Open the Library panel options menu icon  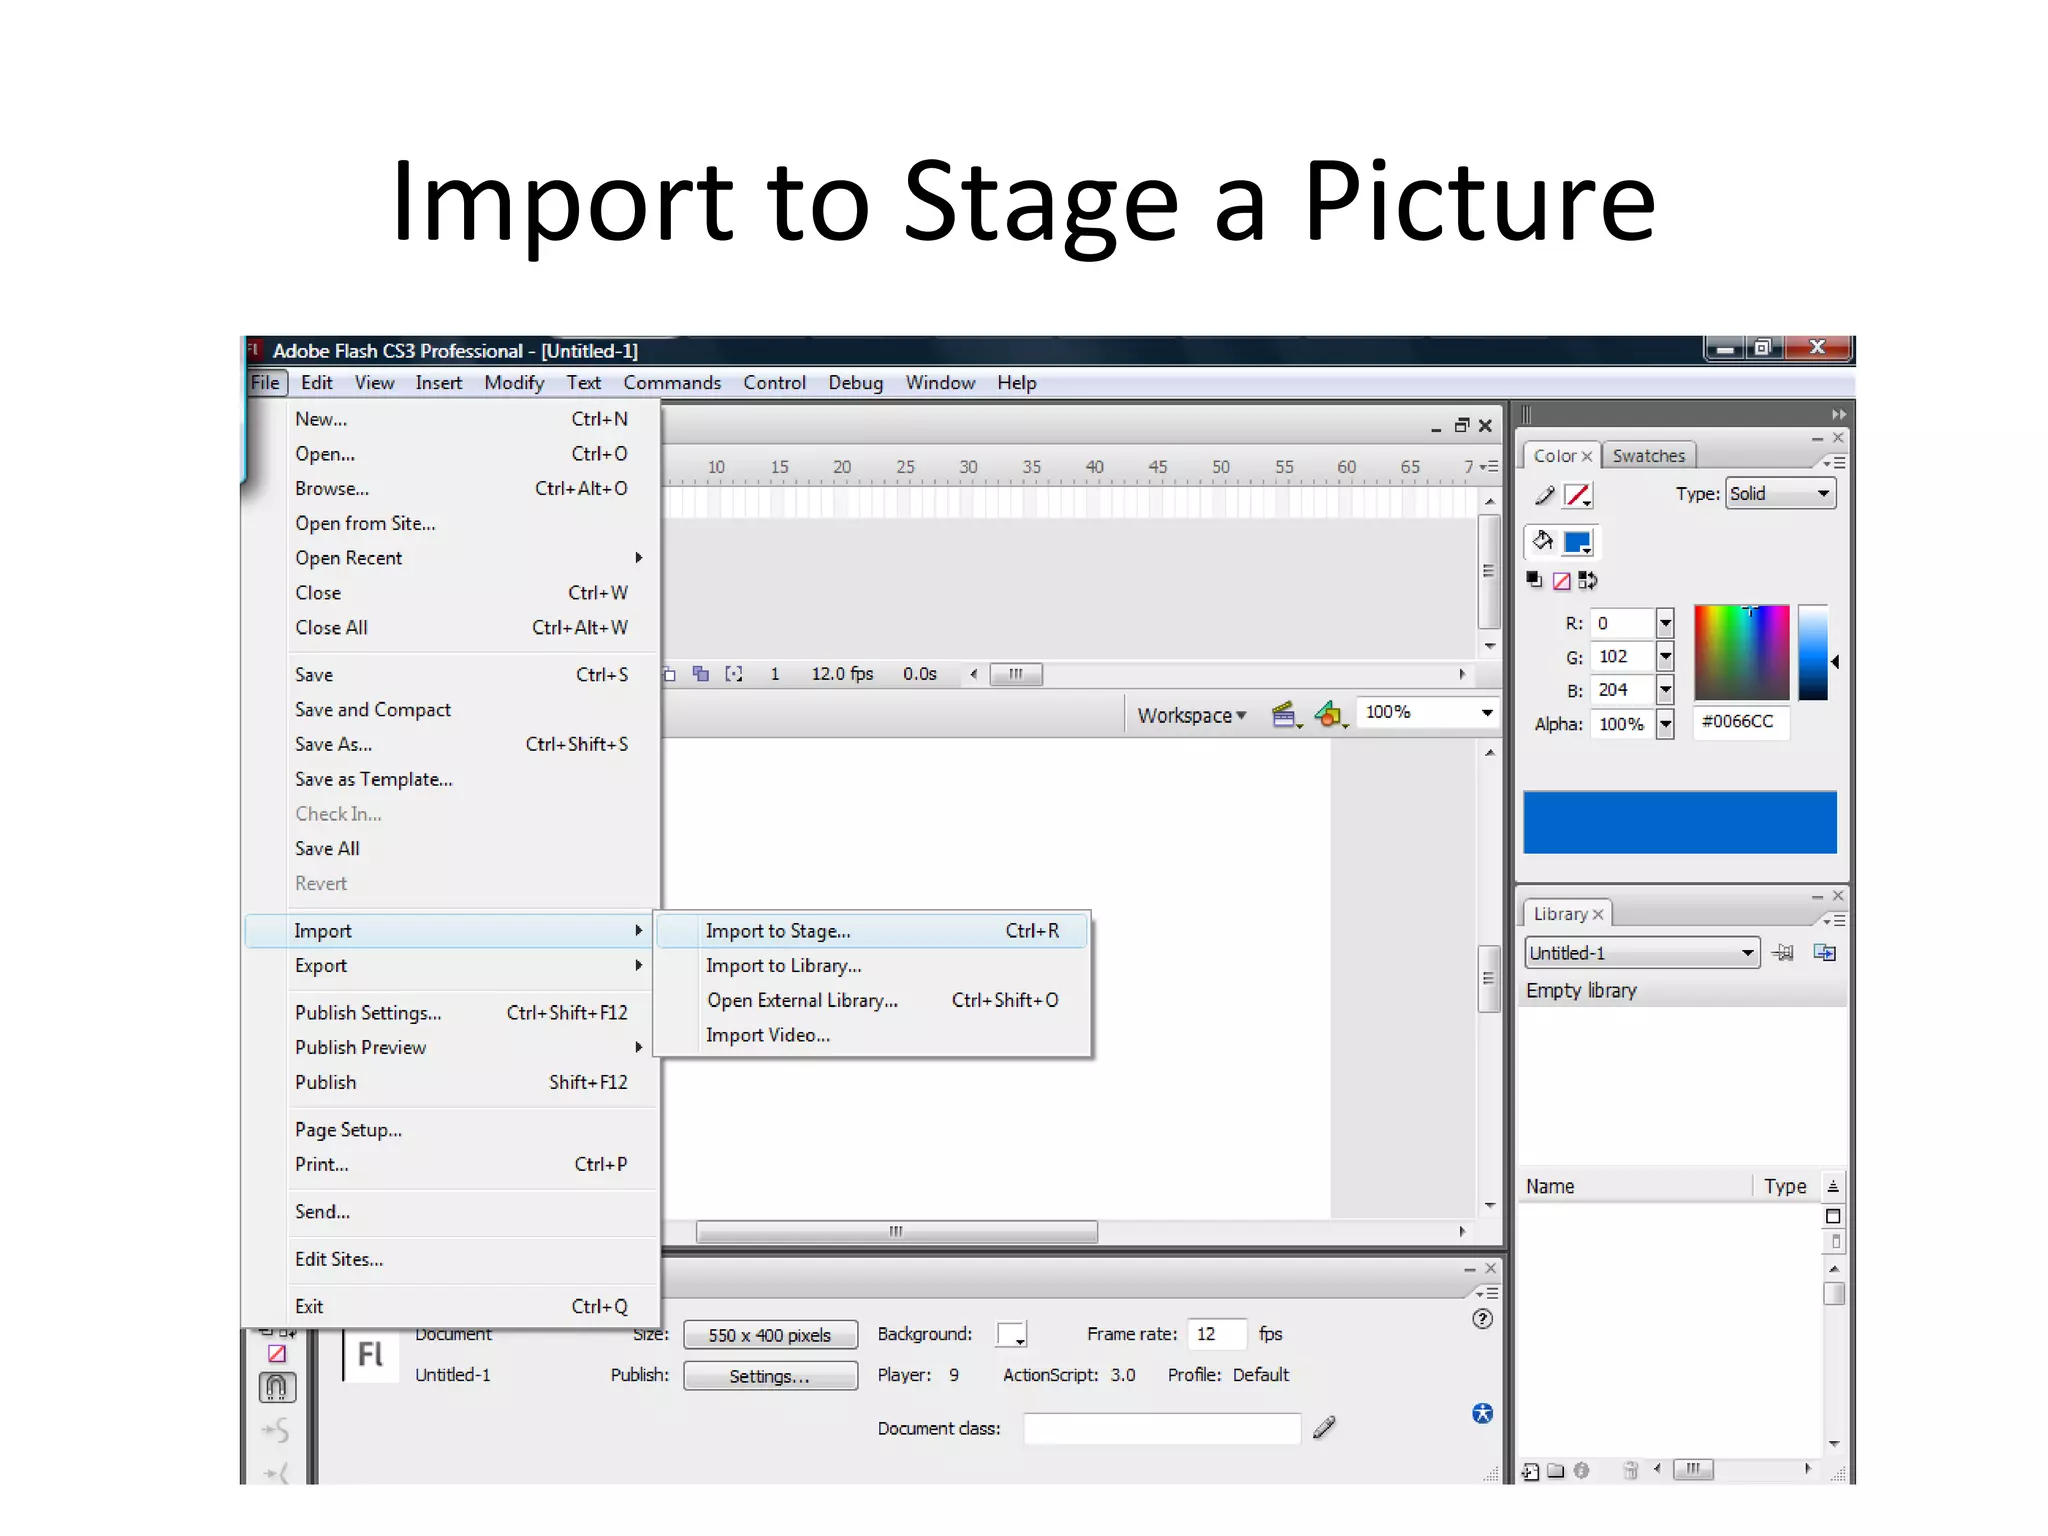point(1834,920)
